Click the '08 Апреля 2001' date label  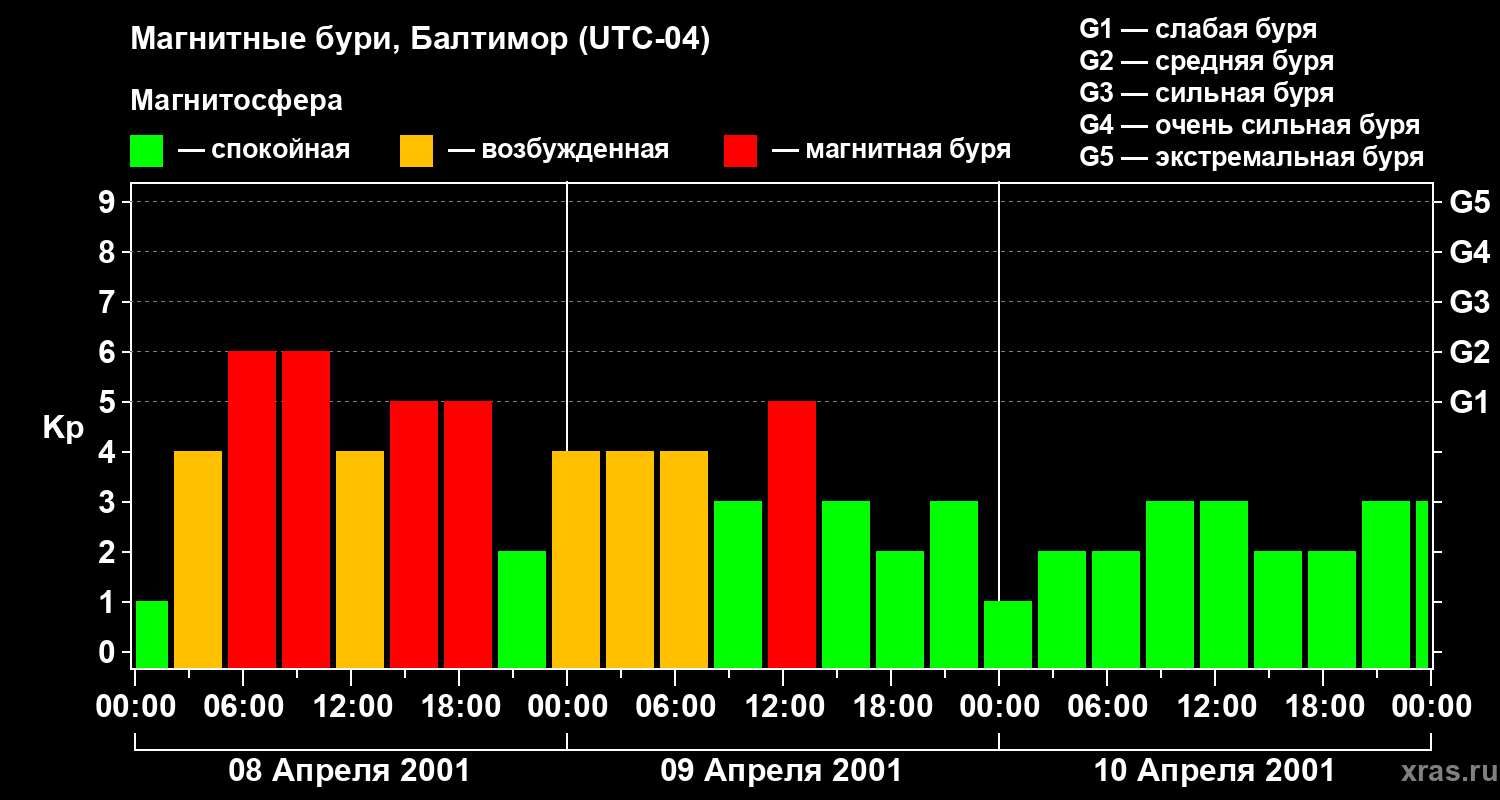pyautogui.click(x=349, y=771)
